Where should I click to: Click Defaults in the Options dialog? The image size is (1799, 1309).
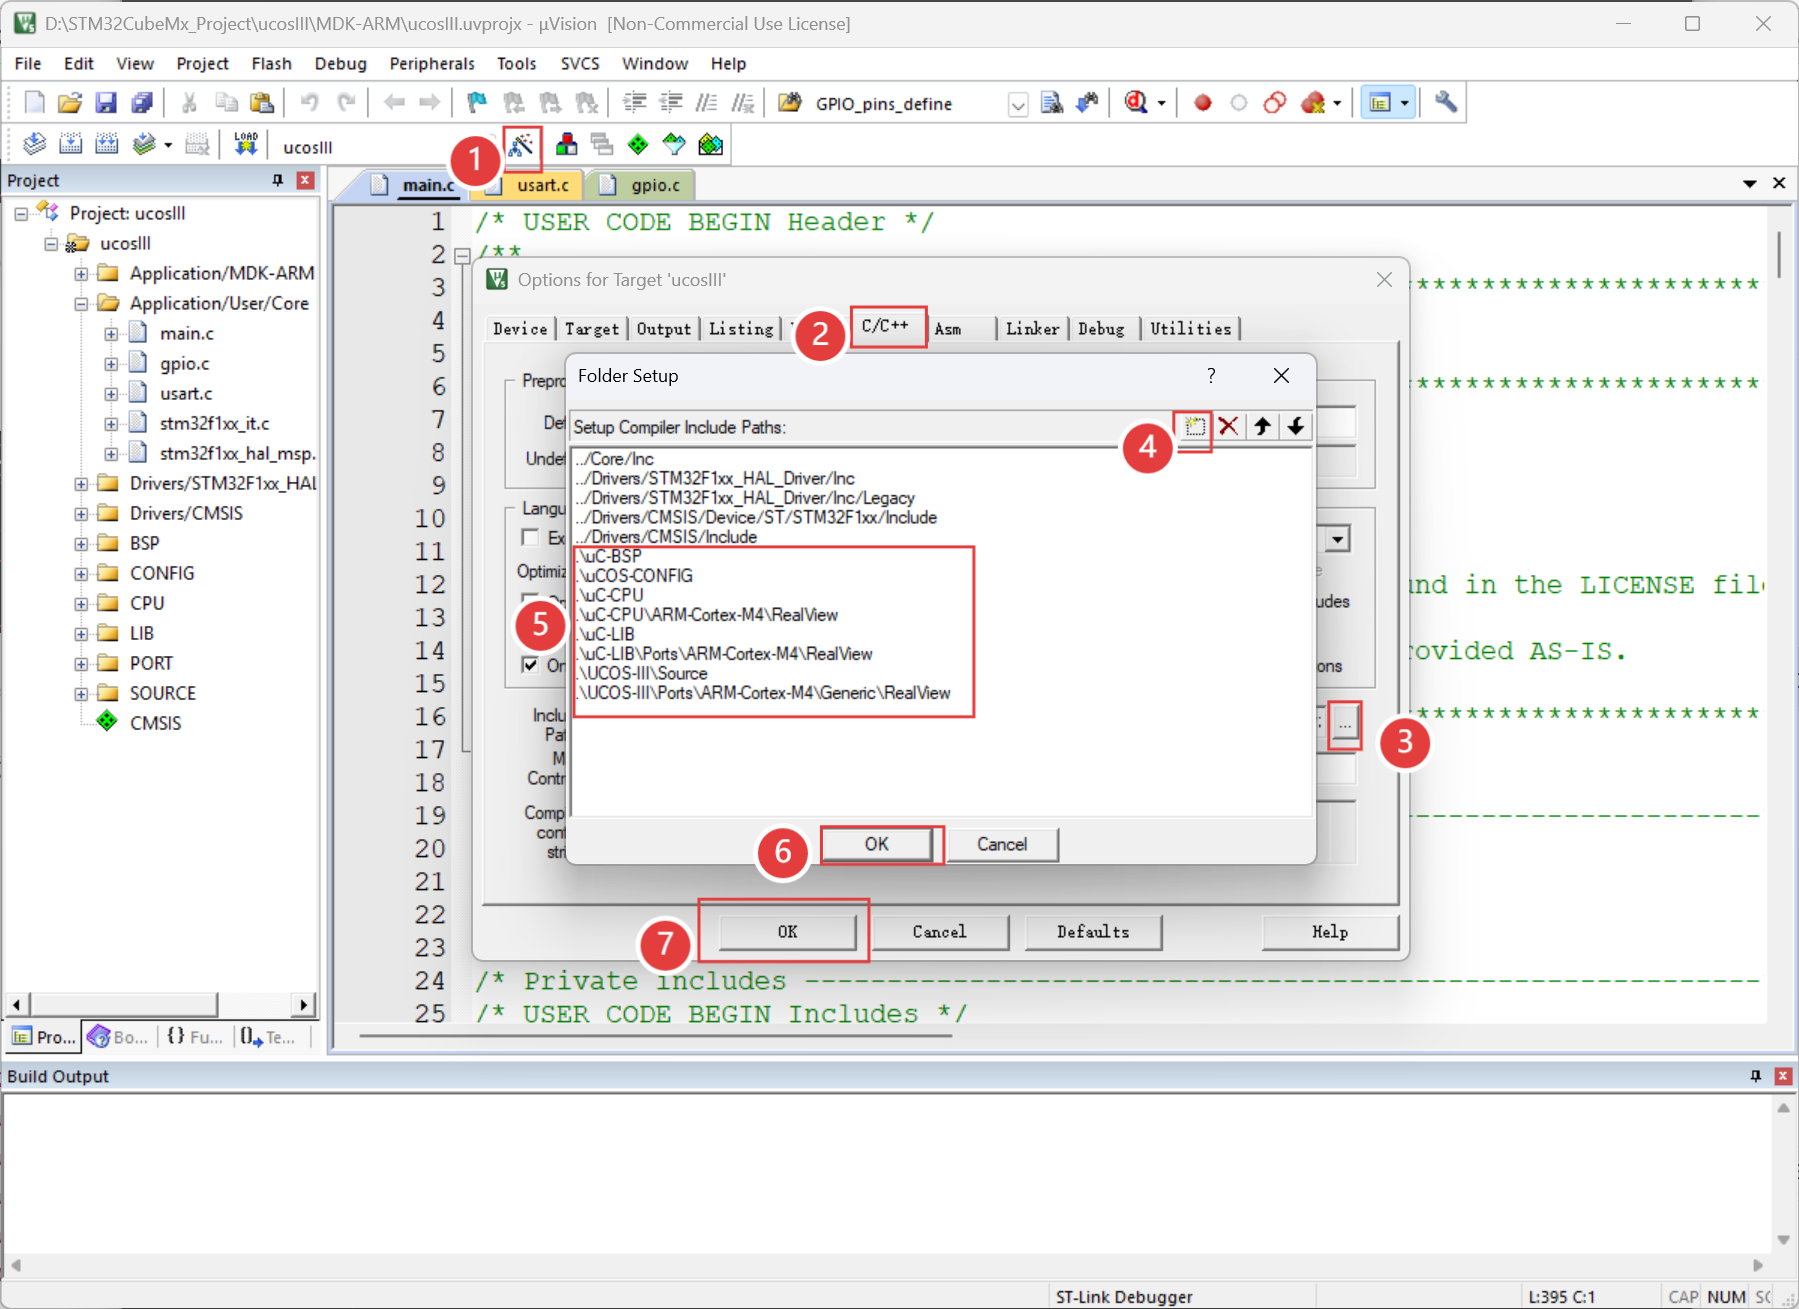point(1093,932)
